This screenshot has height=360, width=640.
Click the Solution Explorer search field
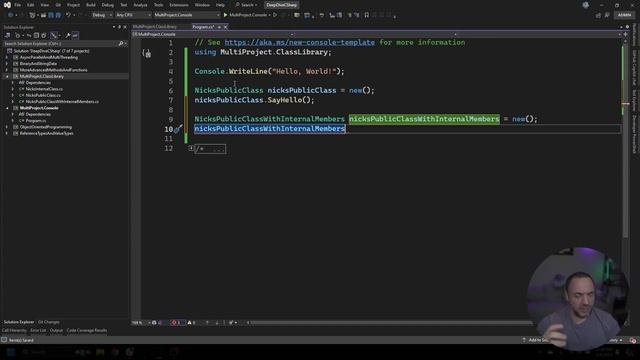click(60, 44)
